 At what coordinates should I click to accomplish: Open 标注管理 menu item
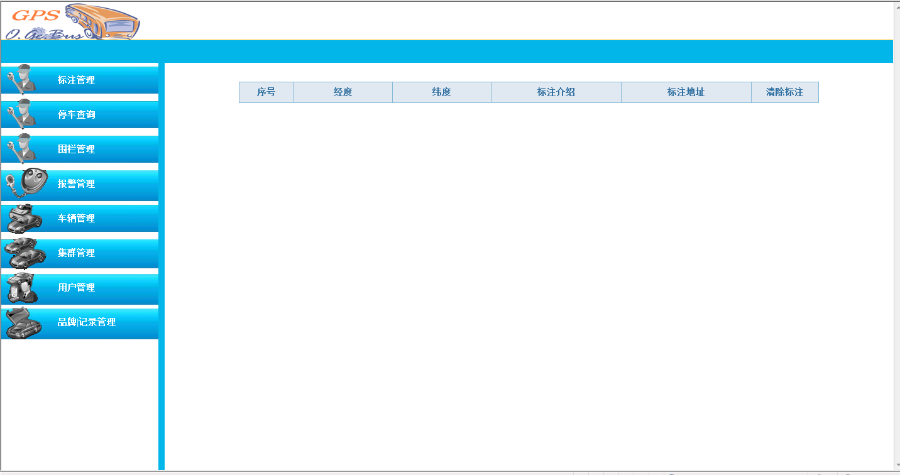click(79, 80)
